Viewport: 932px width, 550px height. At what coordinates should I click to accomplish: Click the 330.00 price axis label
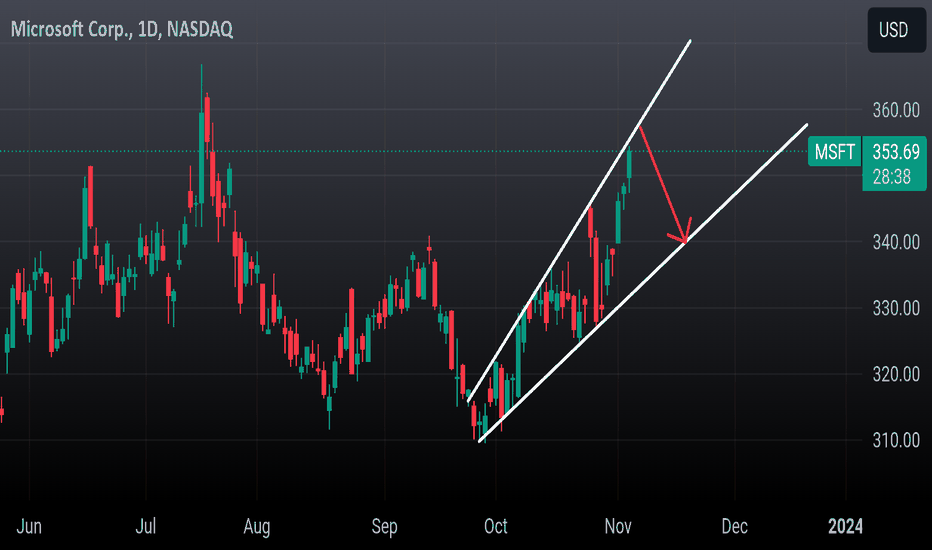[896, 308]
